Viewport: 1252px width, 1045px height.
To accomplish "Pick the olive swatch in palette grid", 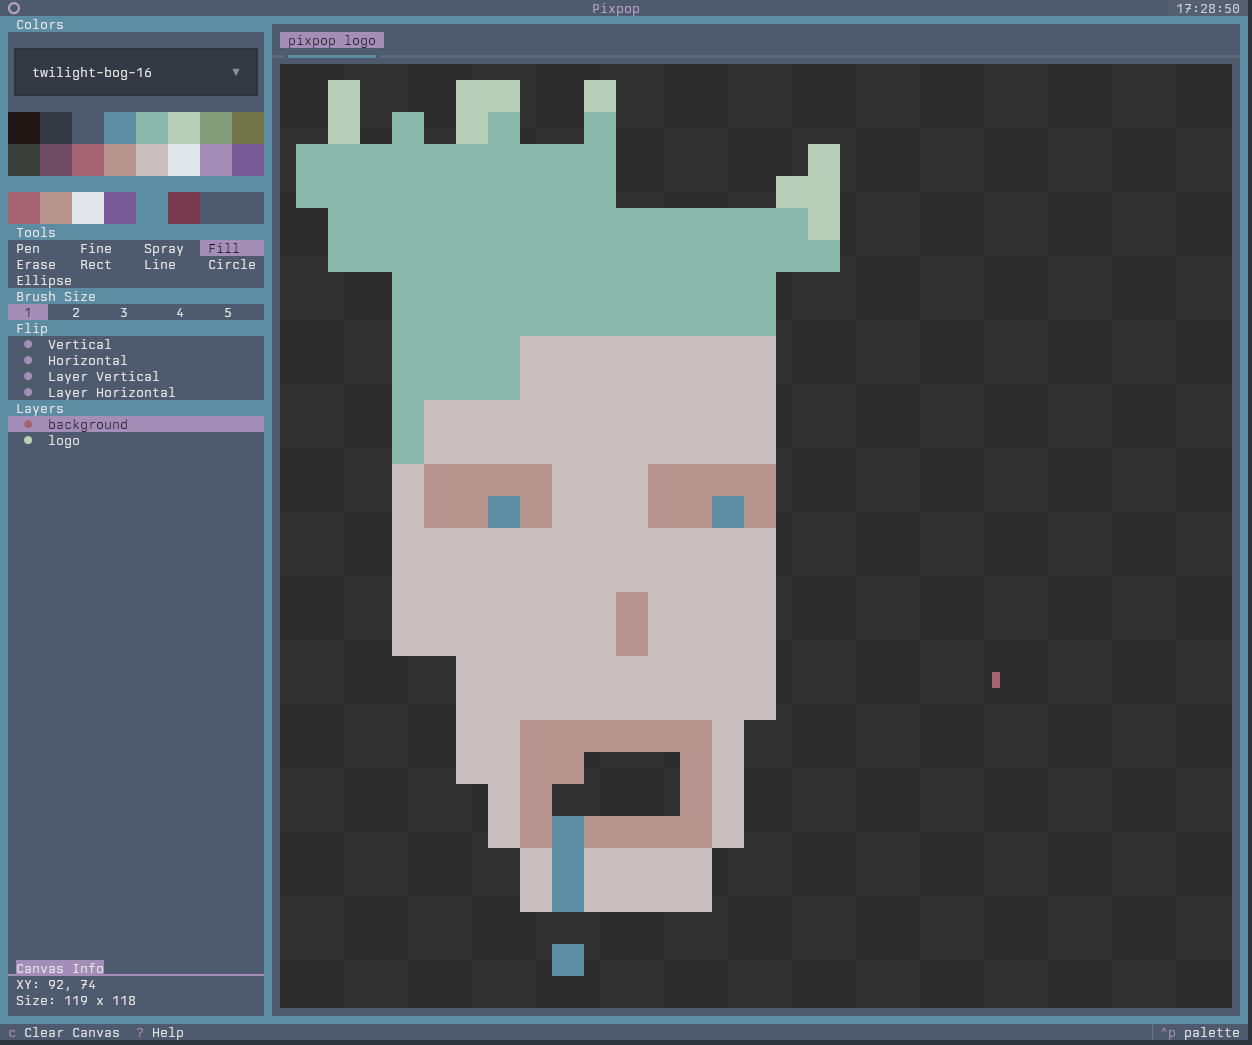I will point(248,128).
